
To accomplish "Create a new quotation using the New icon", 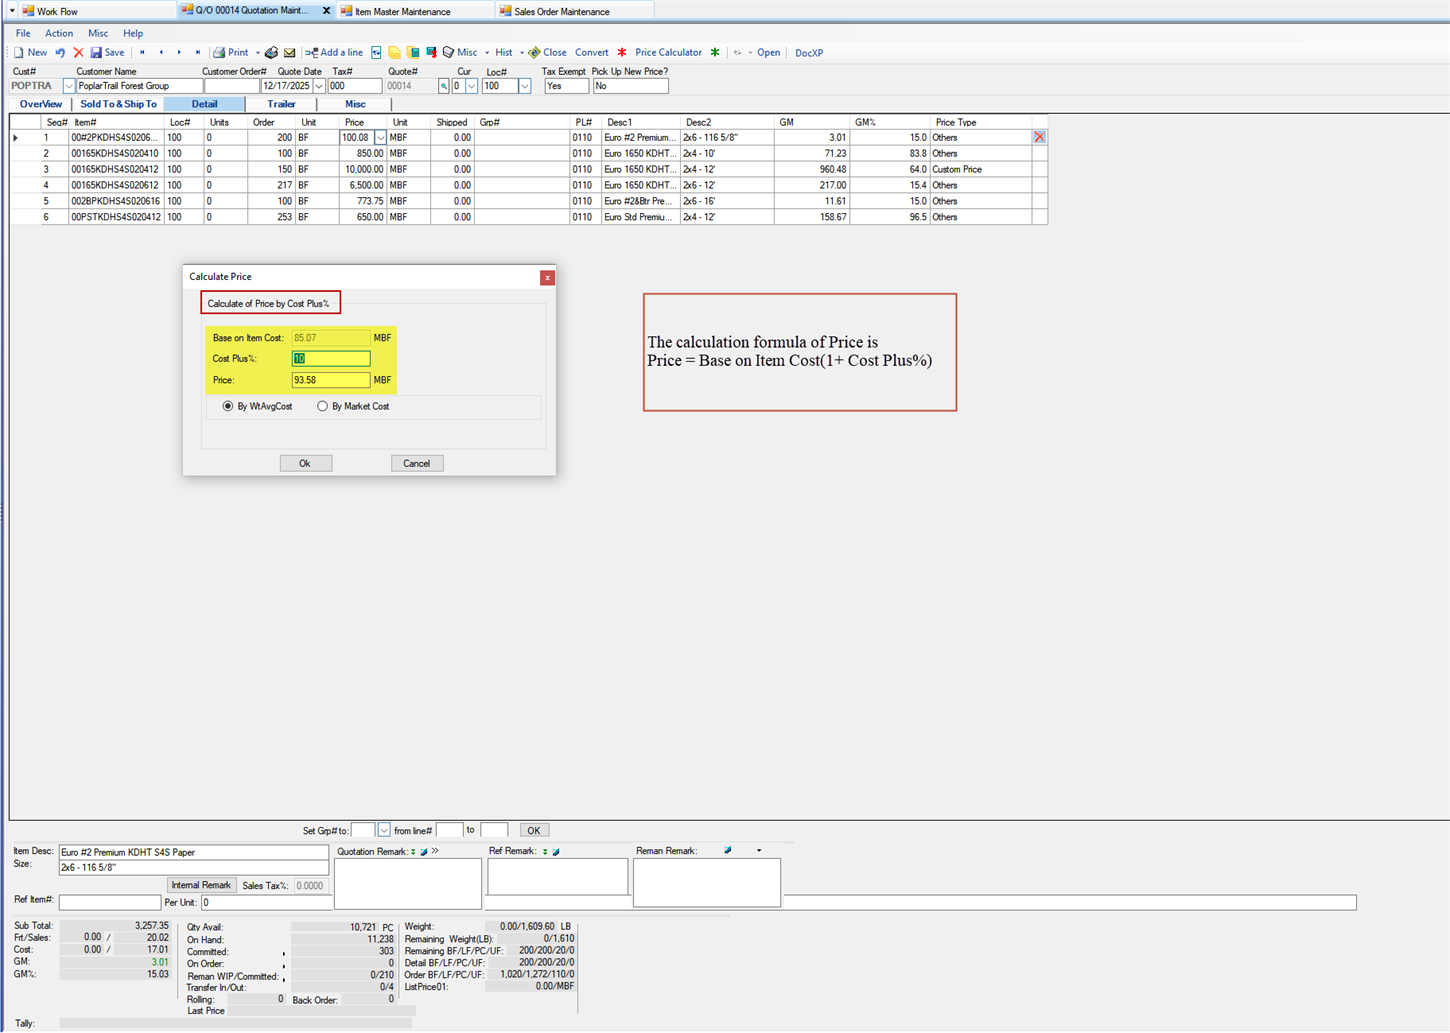I will click(31, 52).
